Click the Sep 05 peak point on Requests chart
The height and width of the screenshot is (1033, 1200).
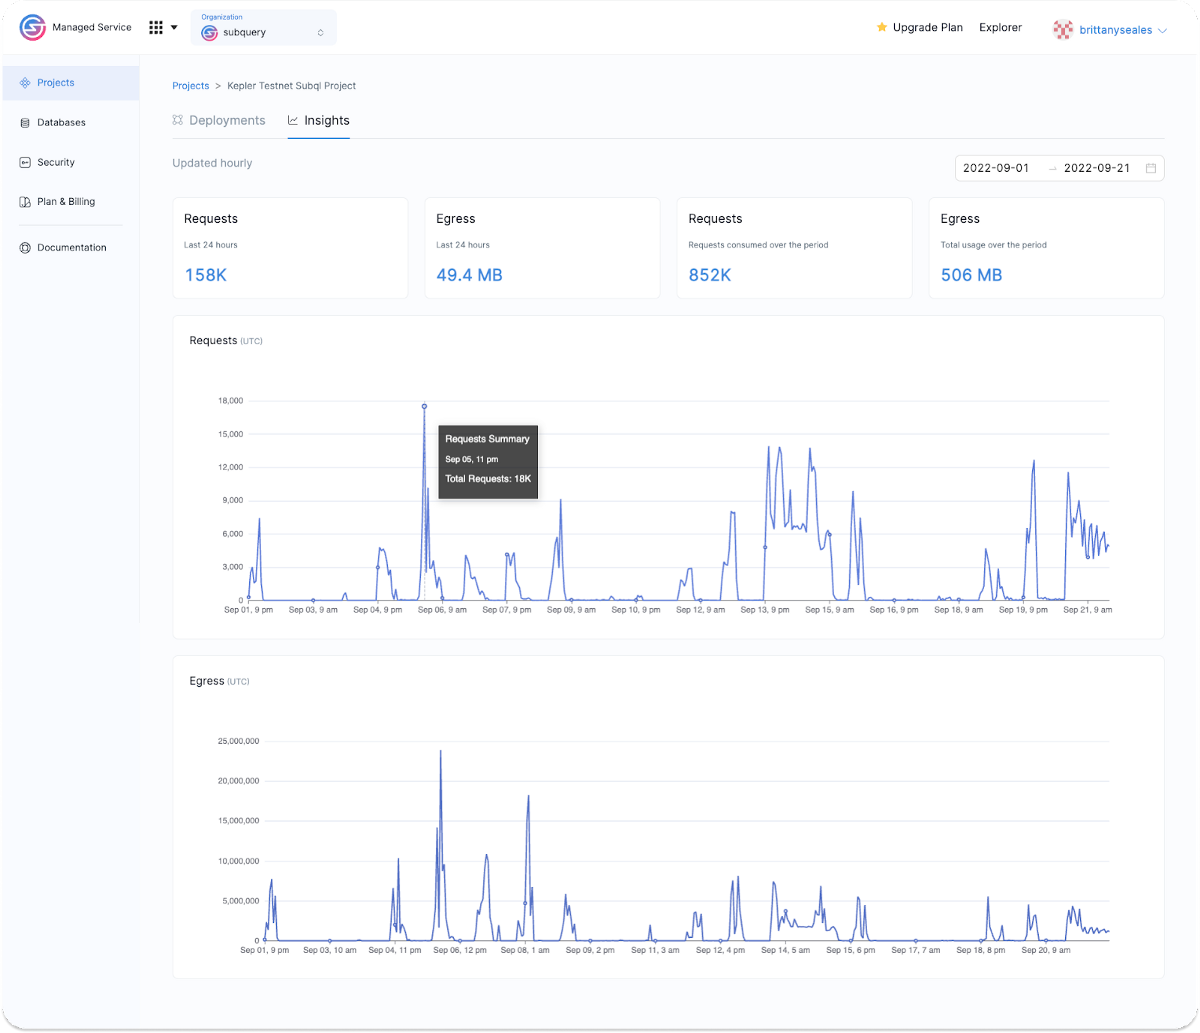pos(424,406)
